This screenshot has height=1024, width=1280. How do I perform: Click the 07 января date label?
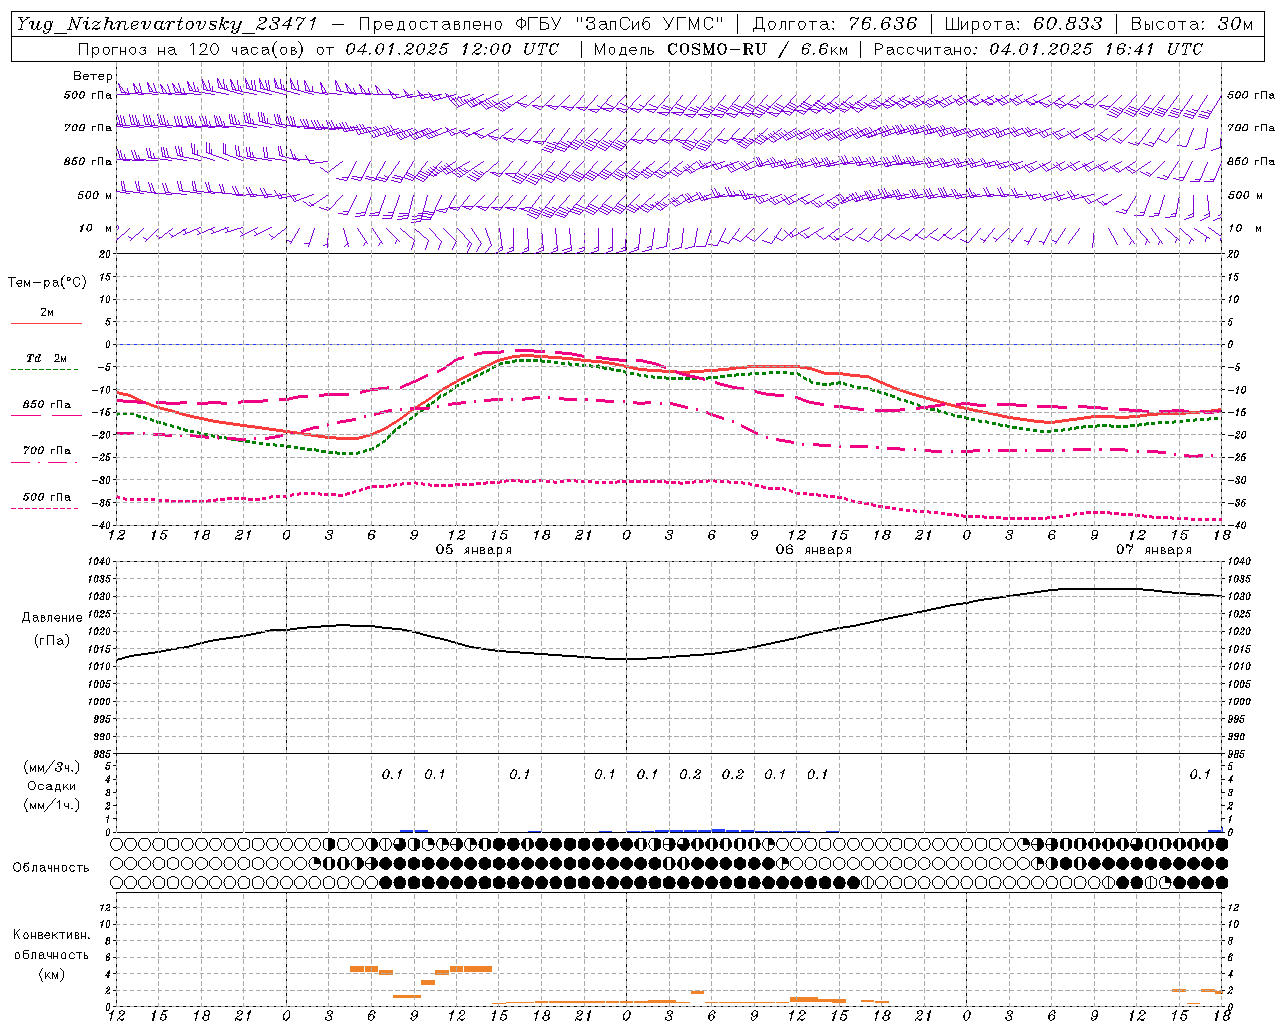[x=1154, y=550]
